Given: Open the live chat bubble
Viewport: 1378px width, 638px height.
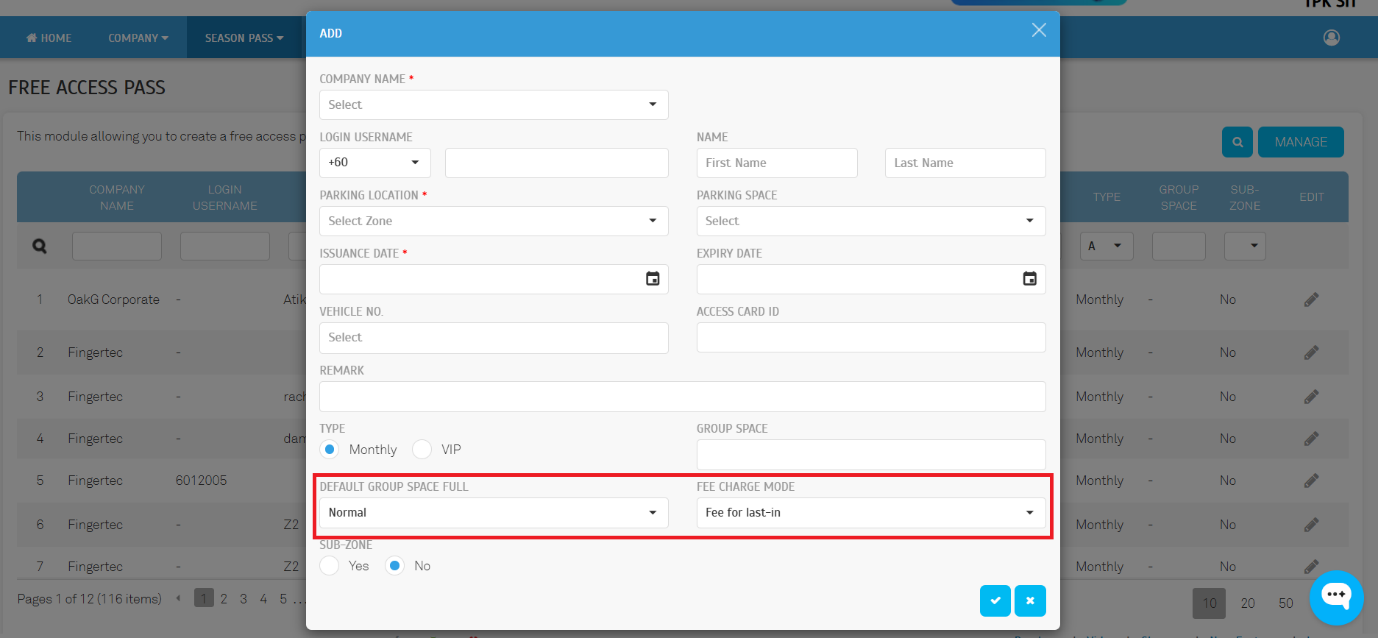Looking at the screenshot, I should point(1336,596).
